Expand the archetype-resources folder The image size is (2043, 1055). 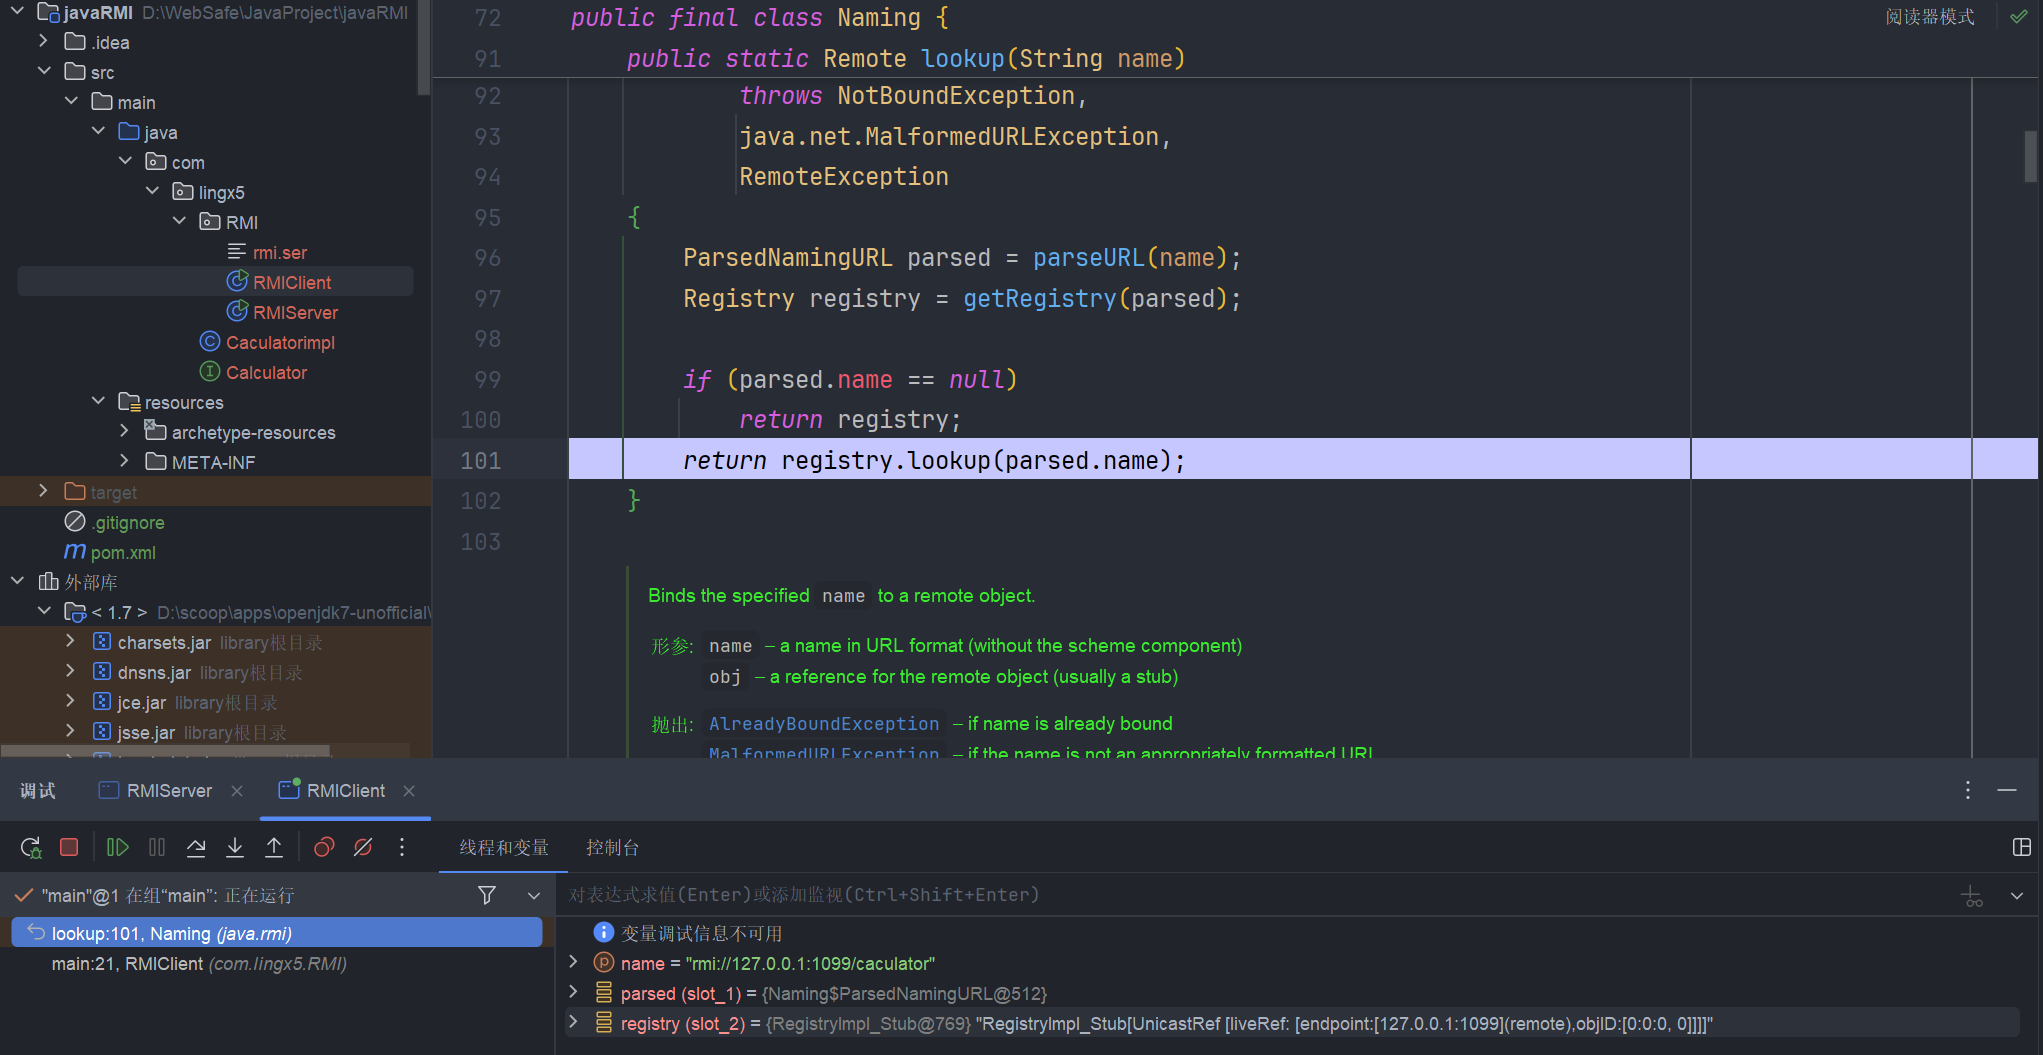(125, 431)
